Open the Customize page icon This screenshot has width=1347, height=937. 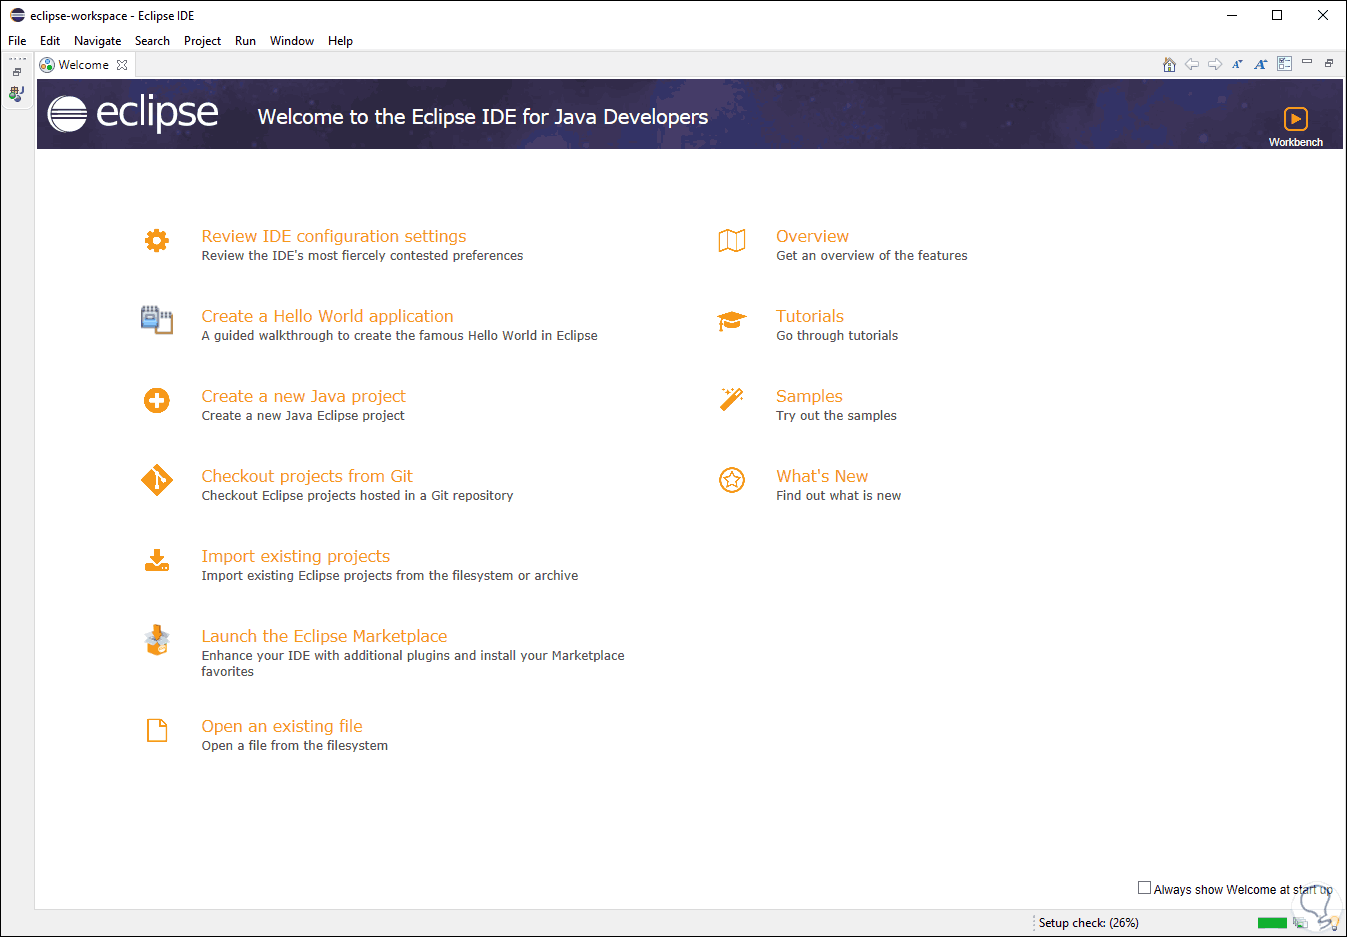coord(1285,64)
